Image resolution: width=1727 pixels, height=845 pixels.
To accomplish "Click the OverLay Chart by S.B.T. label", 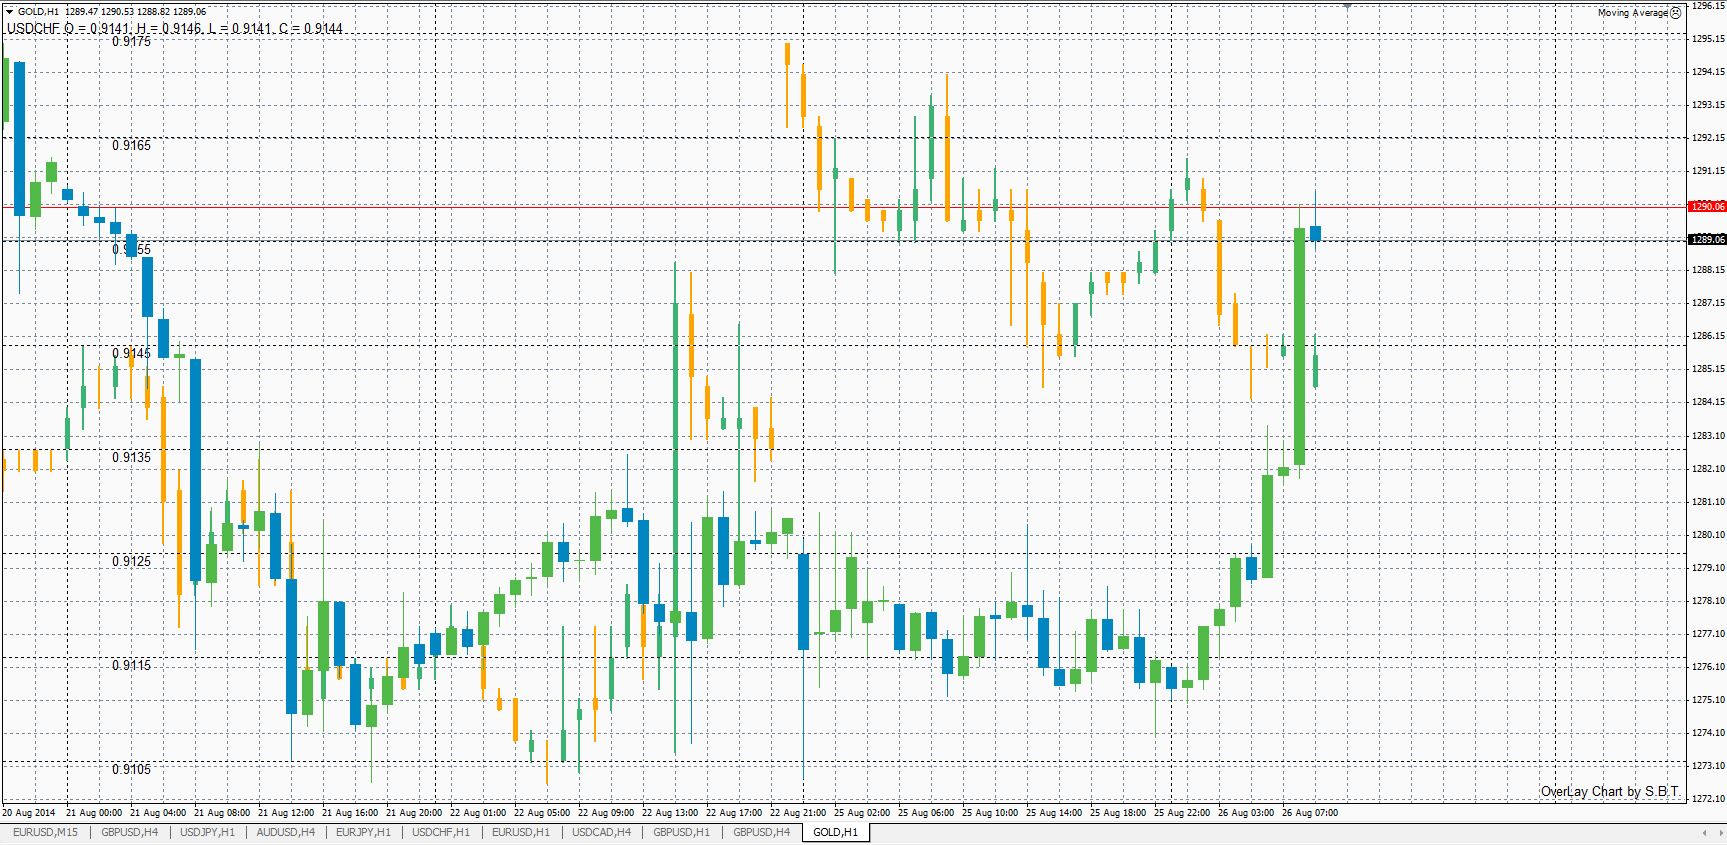I will click(1610, 791).
